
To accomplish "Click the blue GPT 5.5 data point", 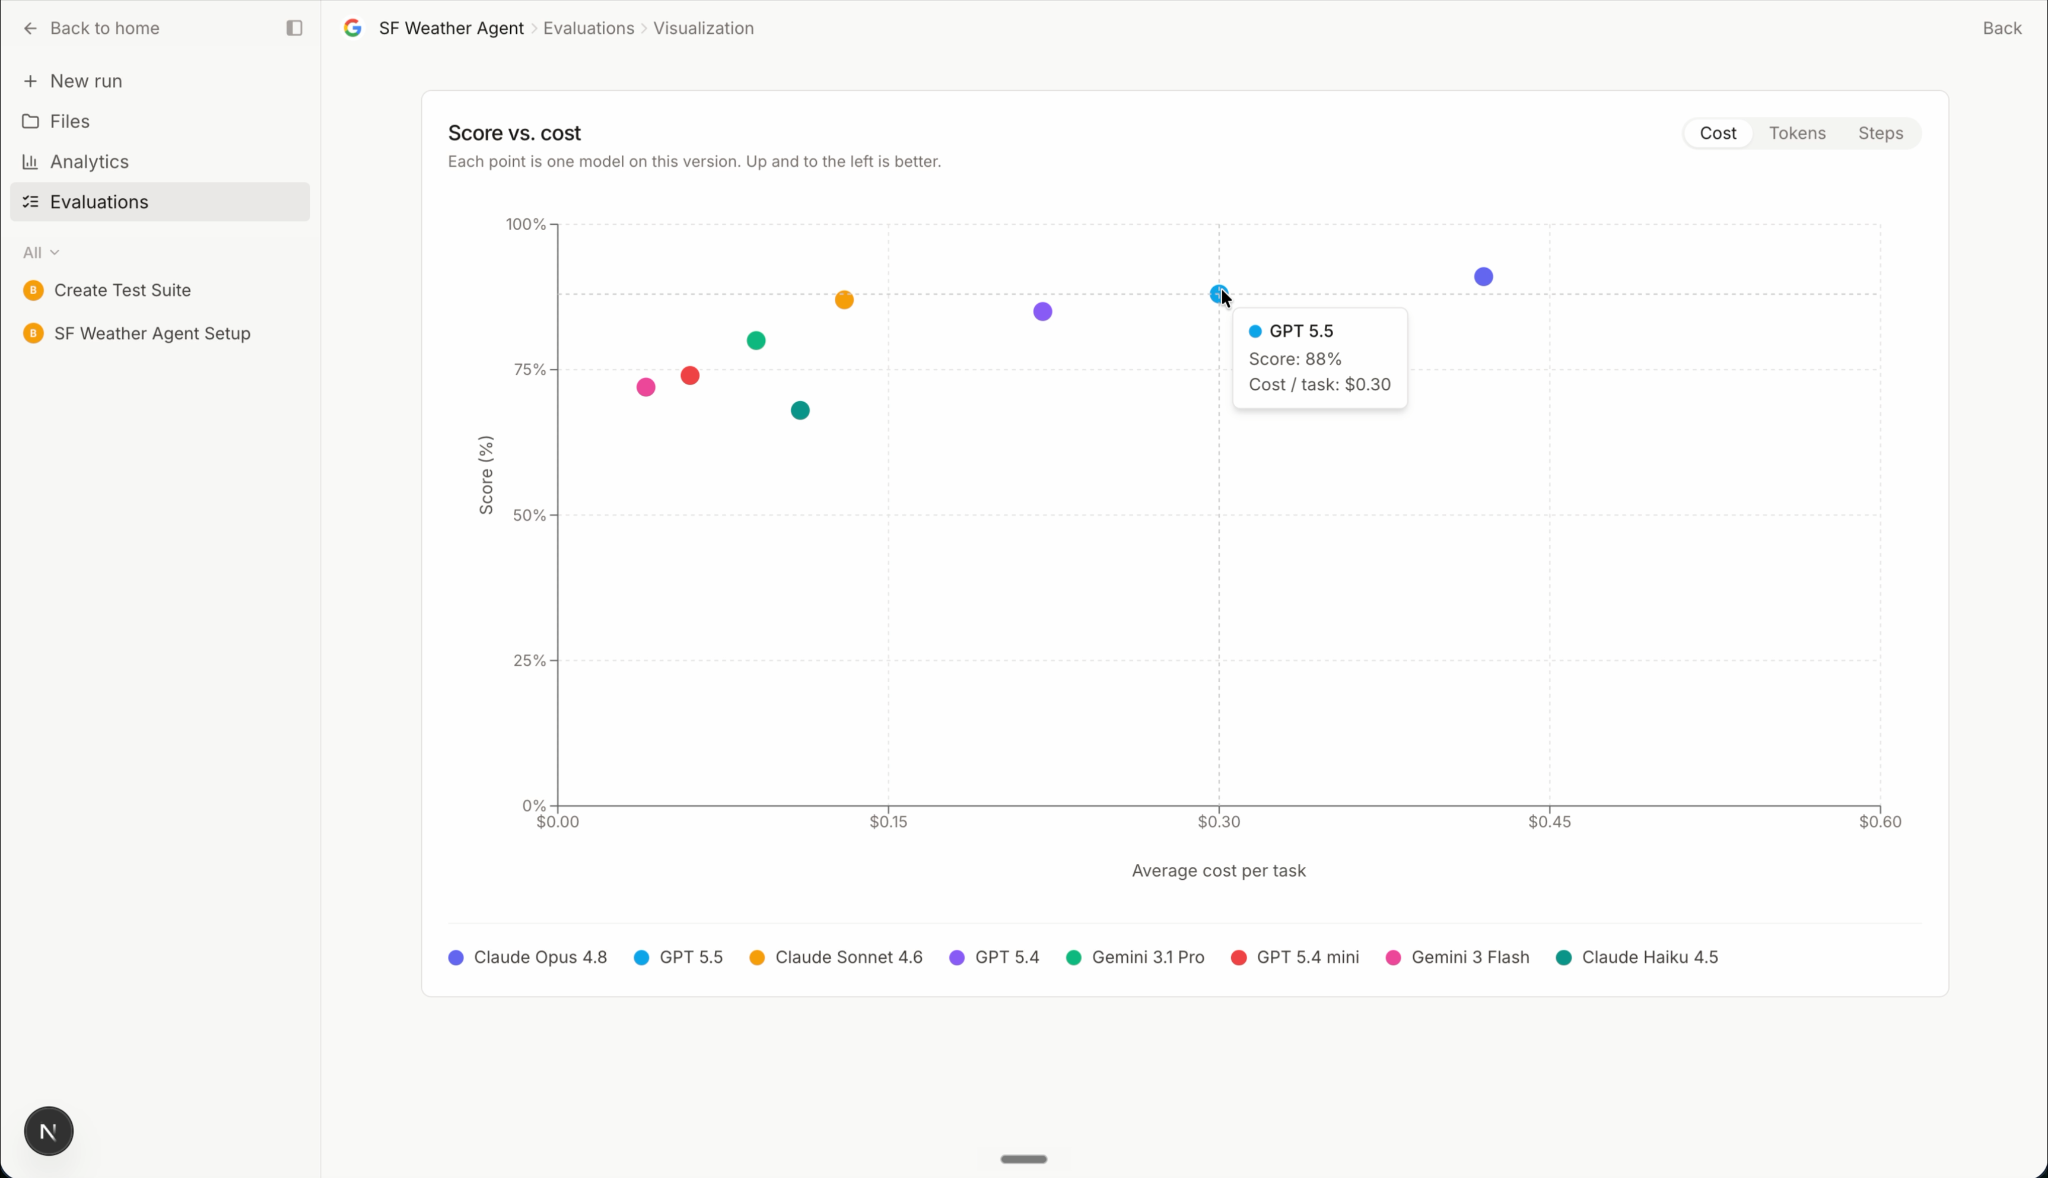I will point(1218,294).
